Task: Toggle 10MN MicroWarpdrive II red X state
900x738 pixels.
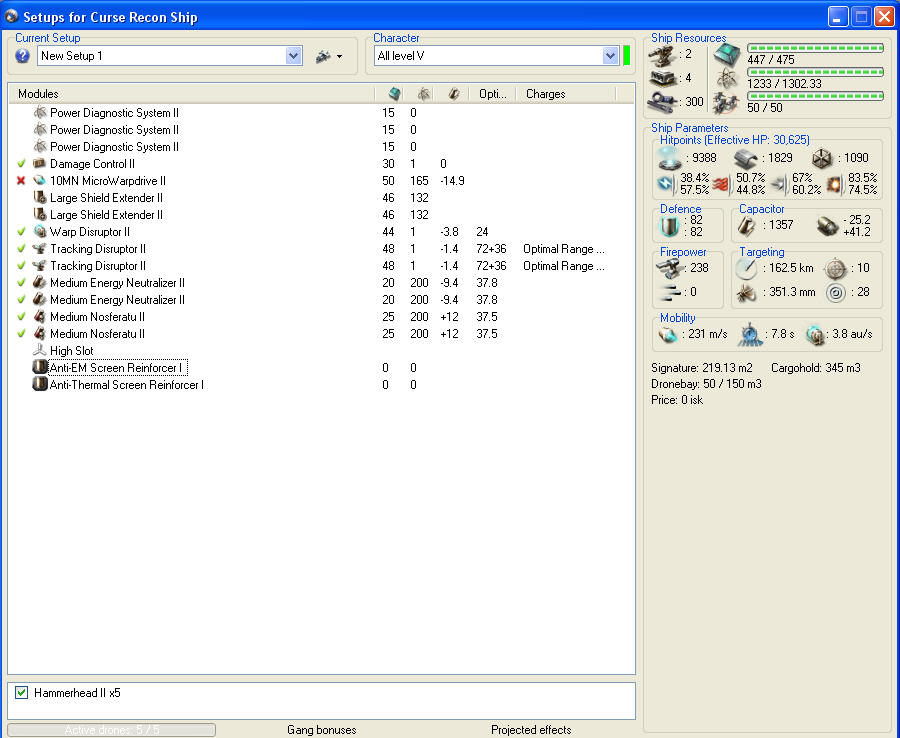Action: (21, 181)
